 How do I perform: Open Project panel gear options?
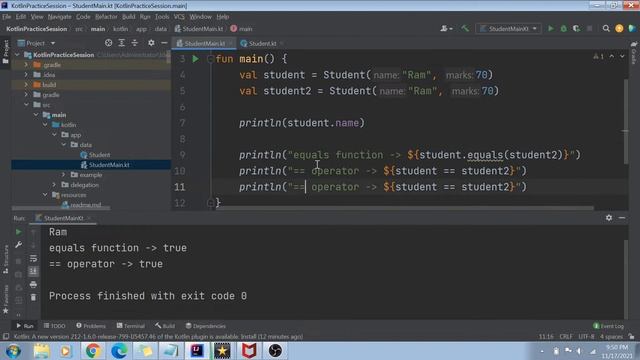tap(151, 43)
